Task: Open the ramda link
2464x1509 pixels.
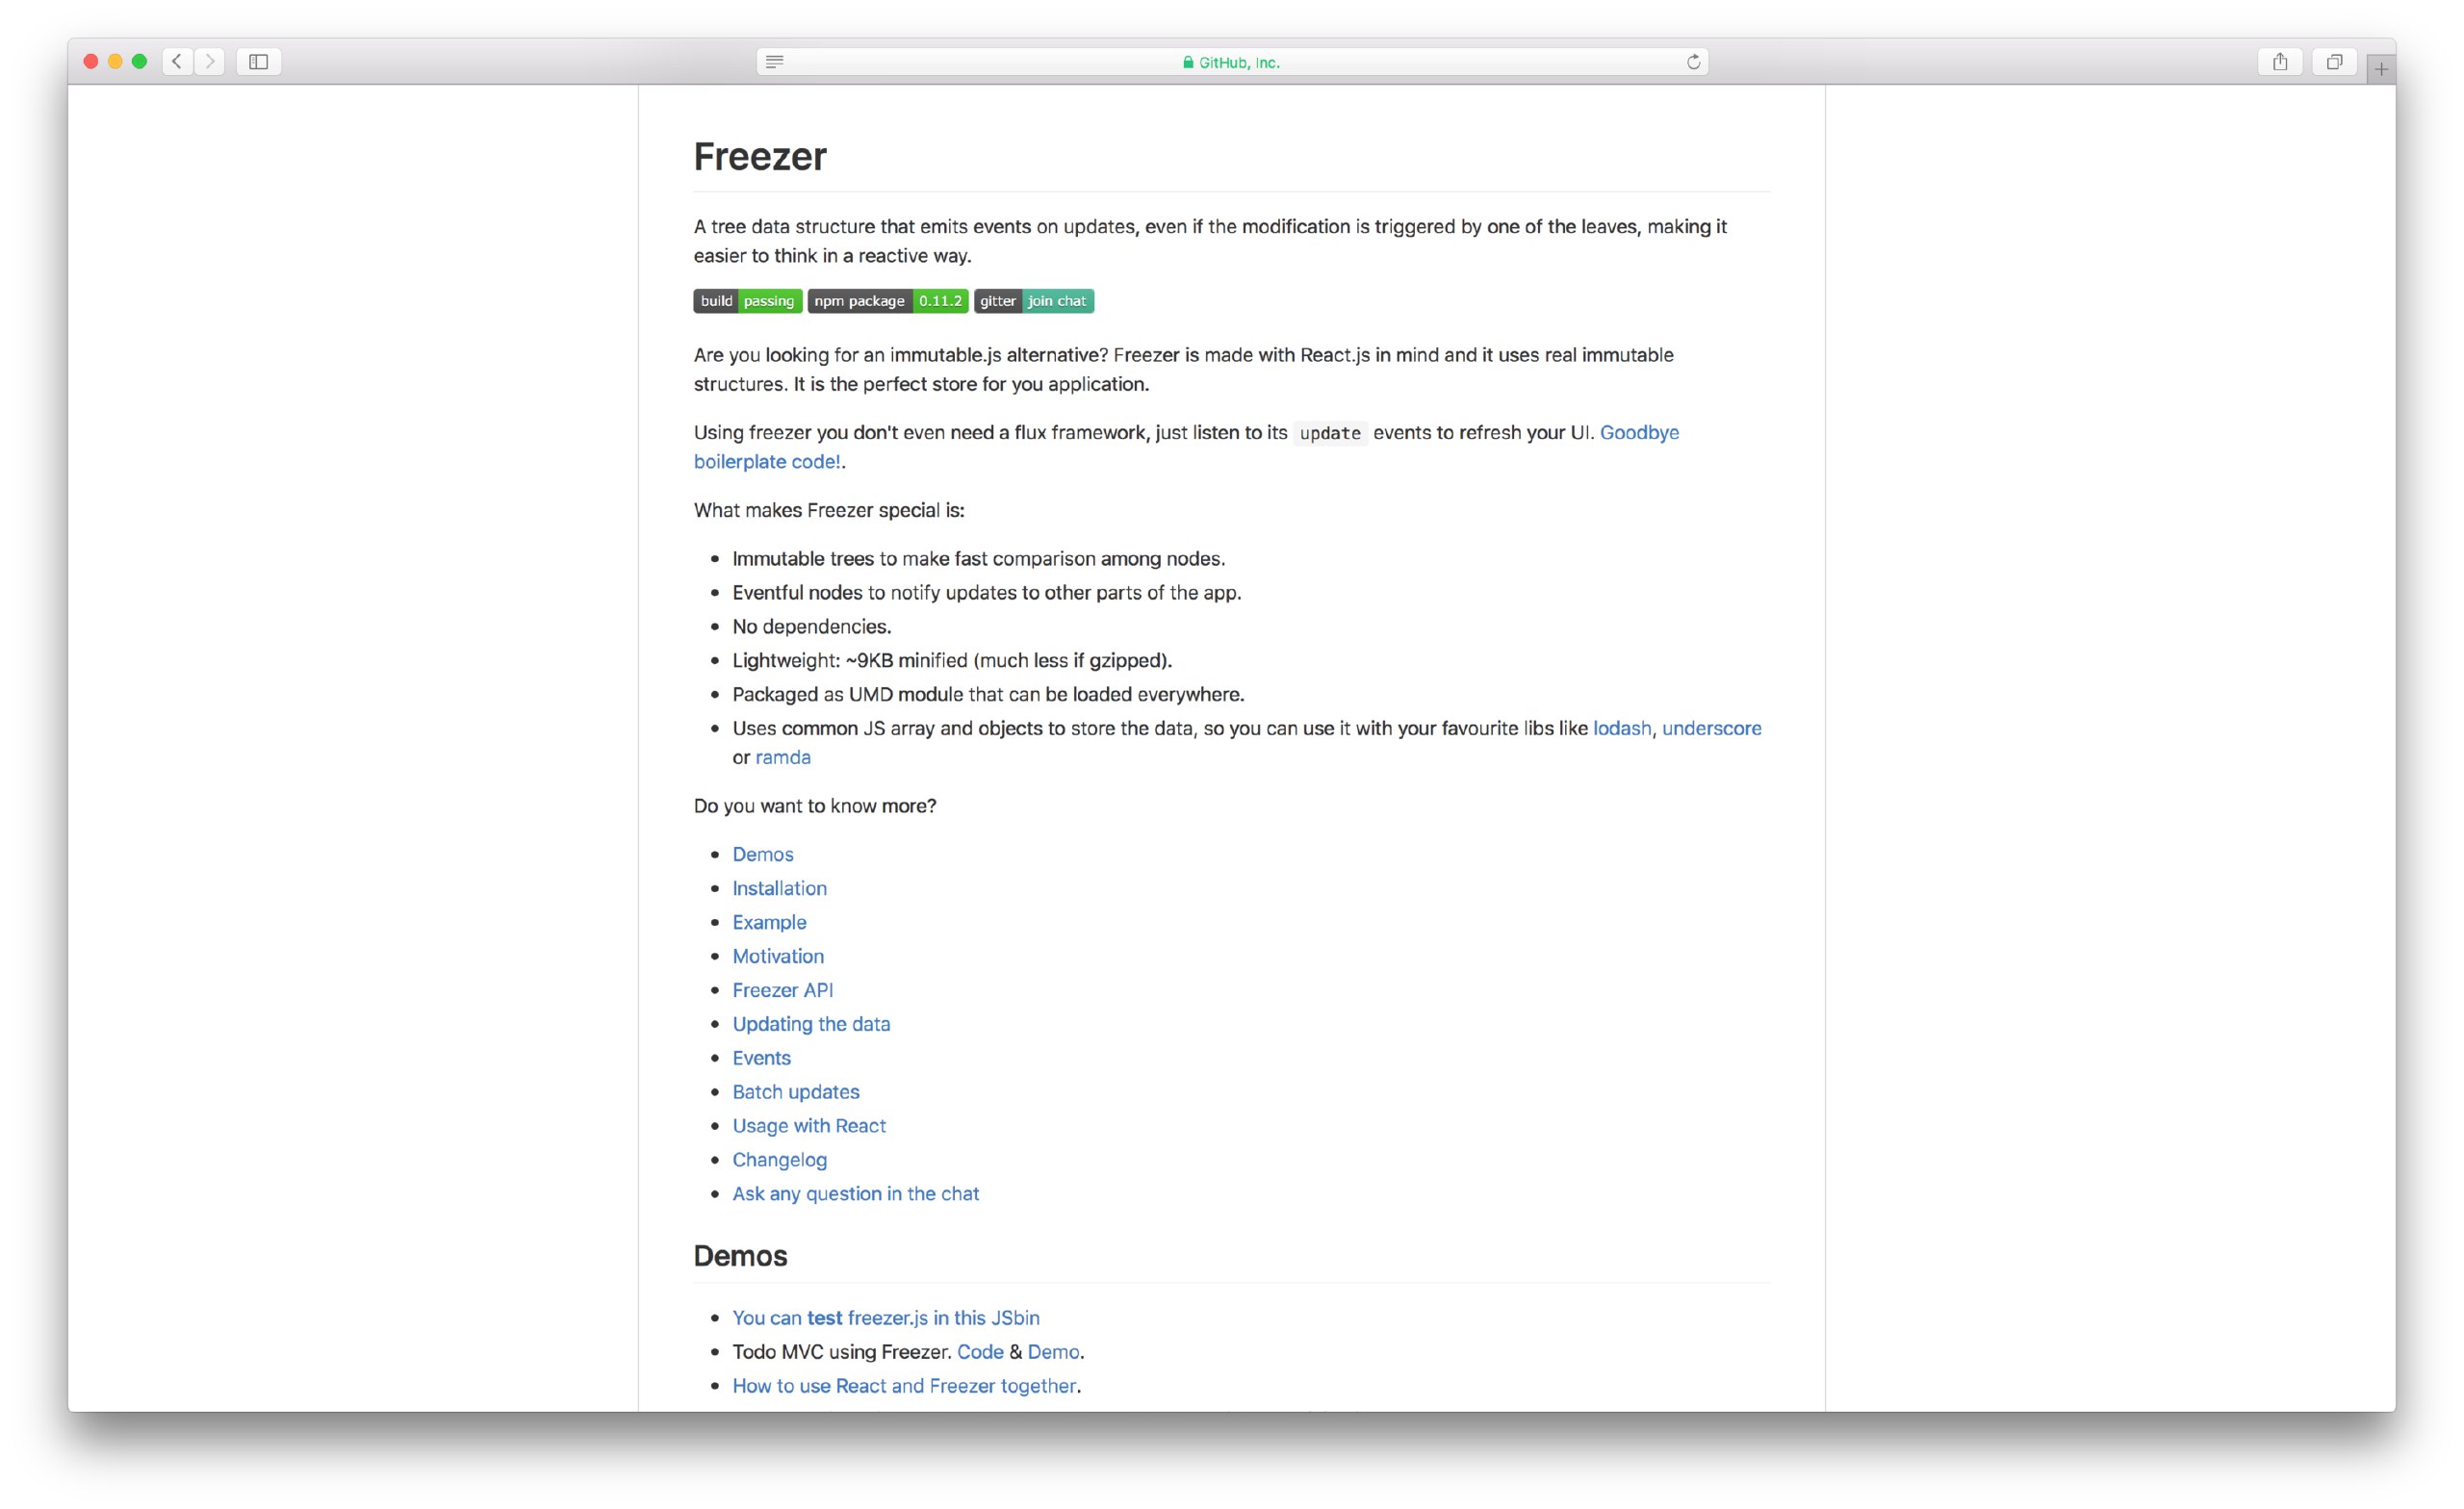Action: click(783, 757)
